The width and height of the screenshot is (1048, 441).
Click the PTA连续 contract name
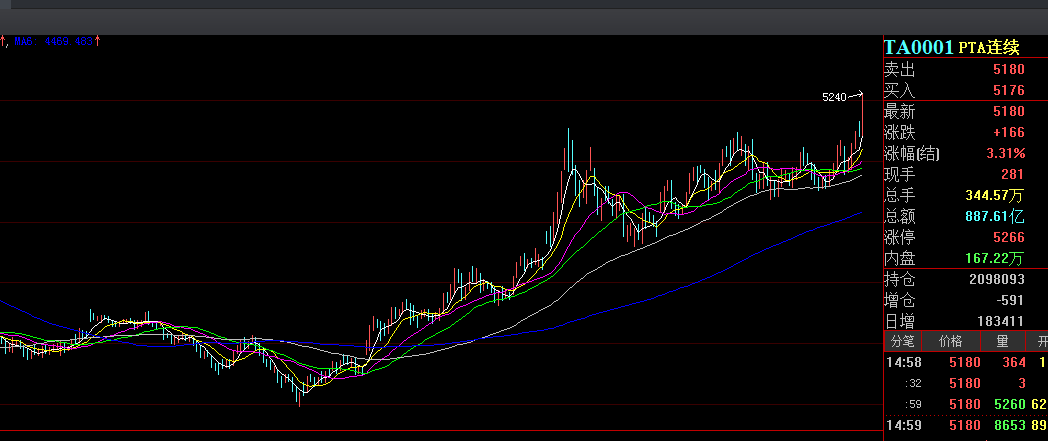[989, 48]
